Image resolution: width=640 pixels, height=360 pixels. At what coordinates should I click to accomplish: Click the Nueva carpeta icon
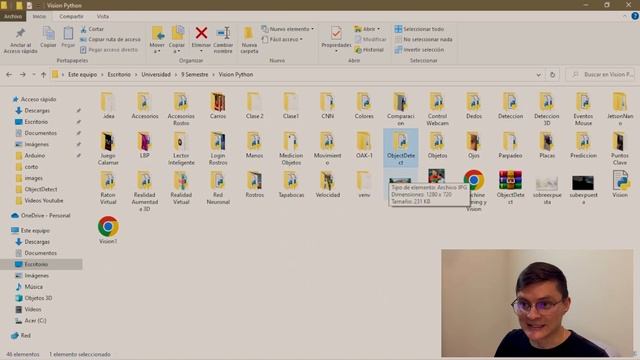point(249,33)
